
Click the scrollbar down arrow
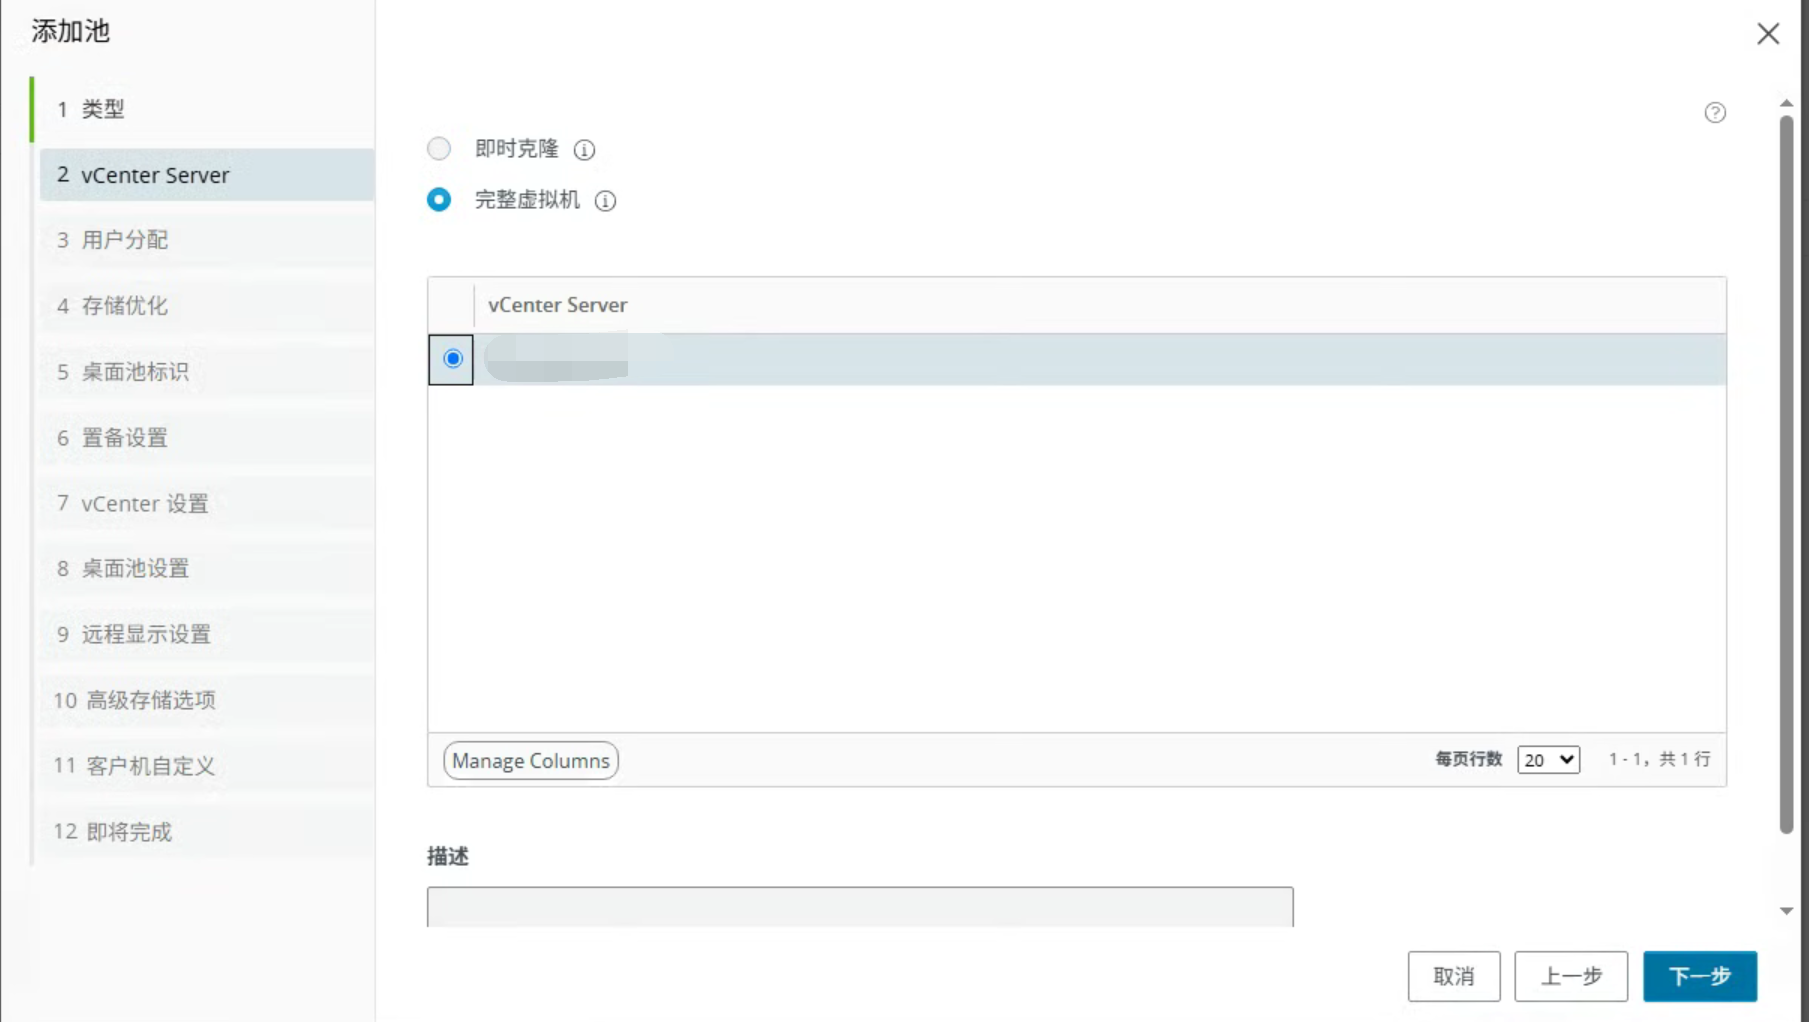tap(1786, 911)
